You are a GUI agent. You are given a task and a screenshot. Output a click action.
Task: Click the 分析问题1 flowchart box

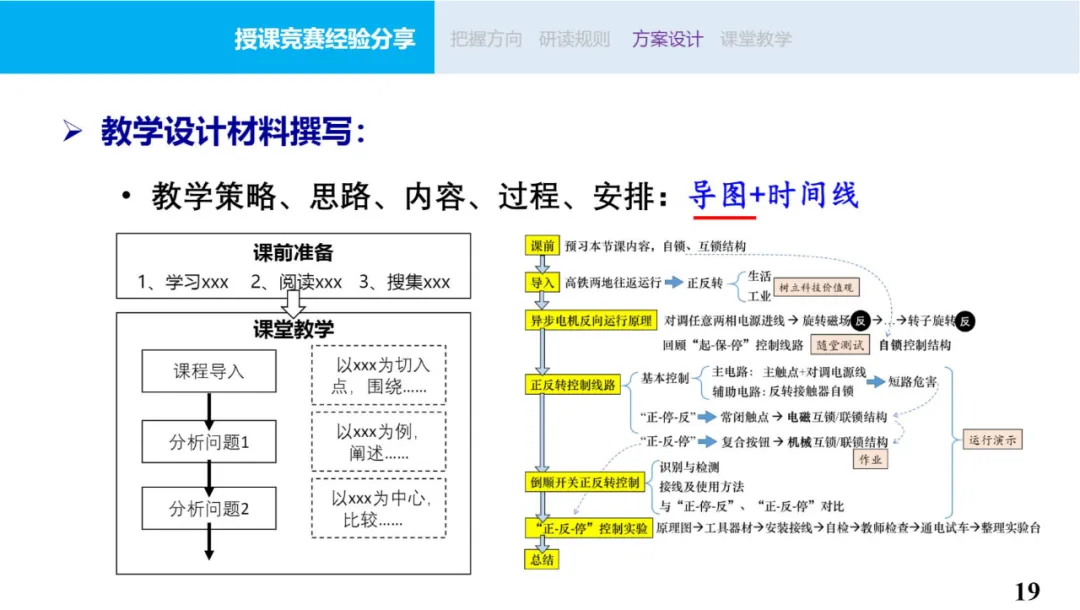(x=209, y=441)
